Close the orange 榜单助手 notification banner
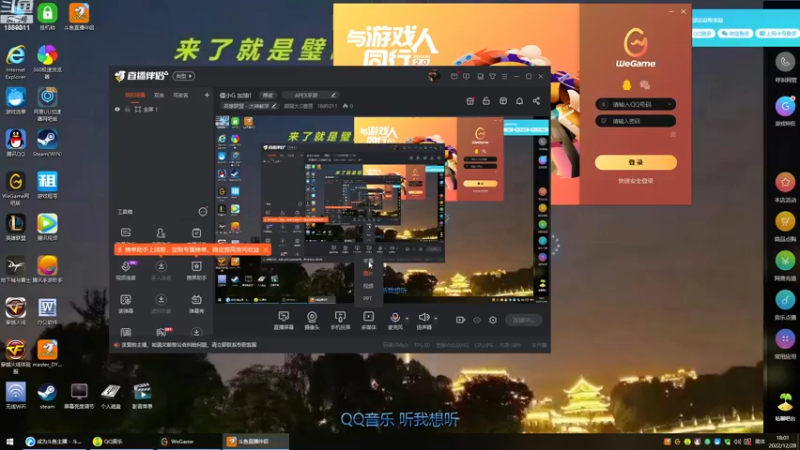The image size is (800, 450). [x=265, y=249]
